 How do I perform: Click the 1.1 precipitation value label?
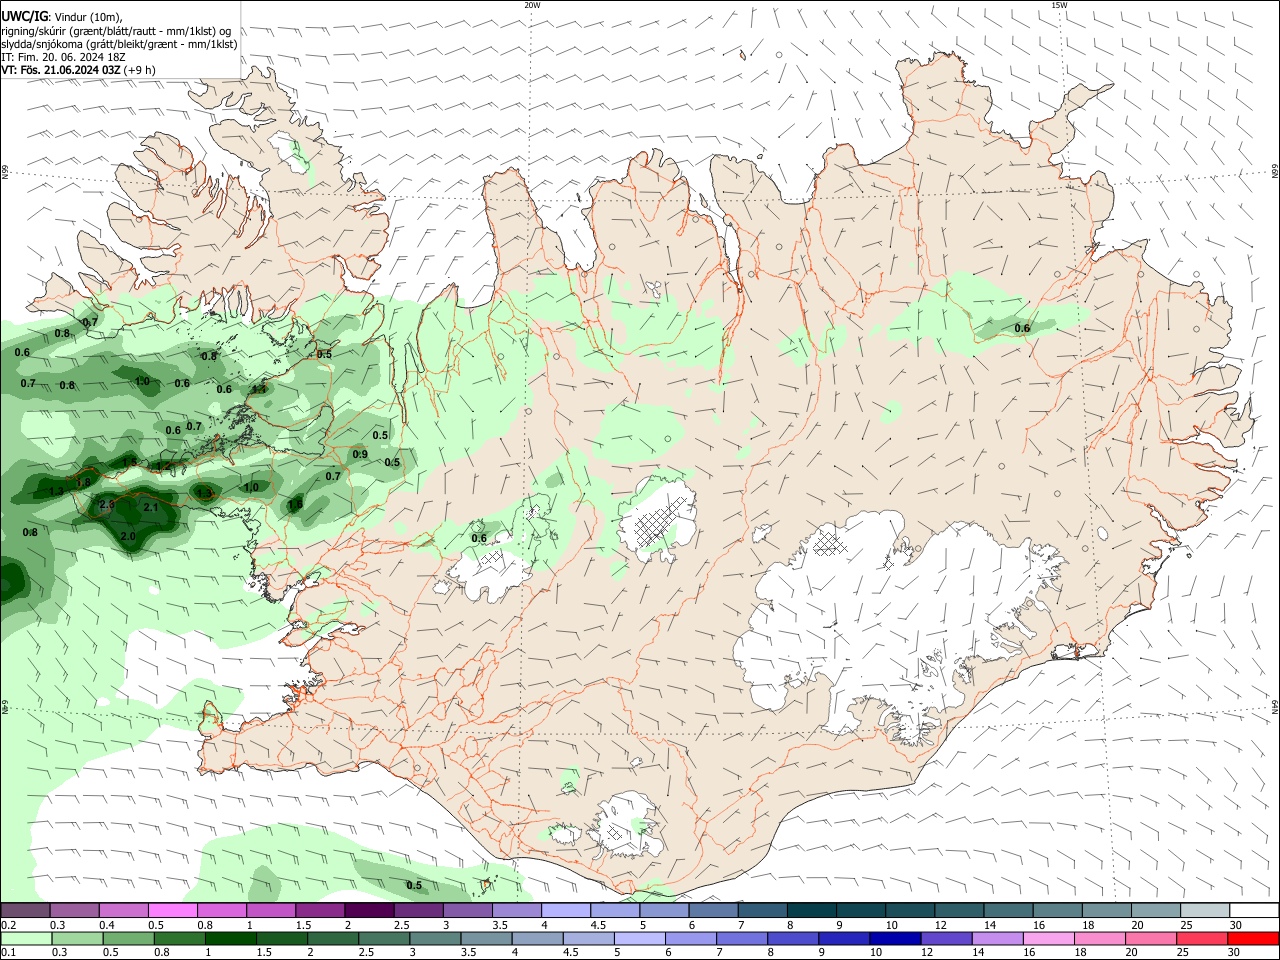(x=259, y=390)
